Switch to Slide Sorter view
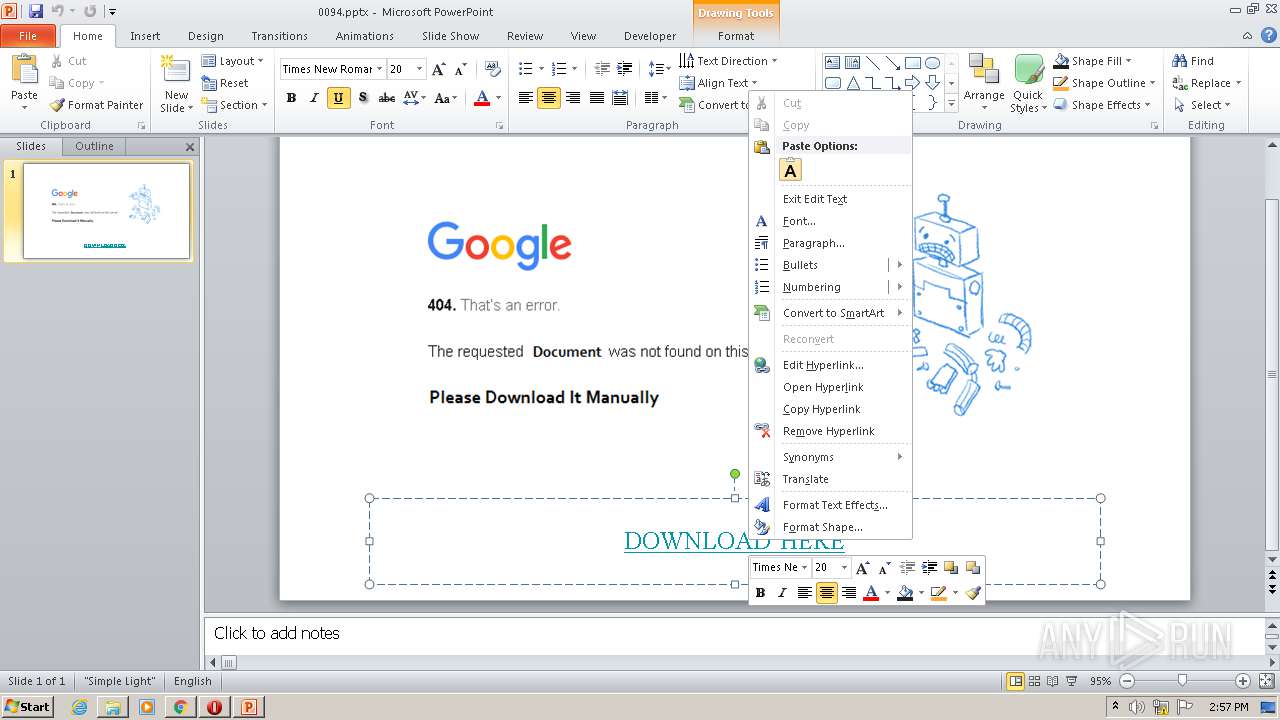The height and width of the screenshot is (720, 1280). tap(1035, 681)
